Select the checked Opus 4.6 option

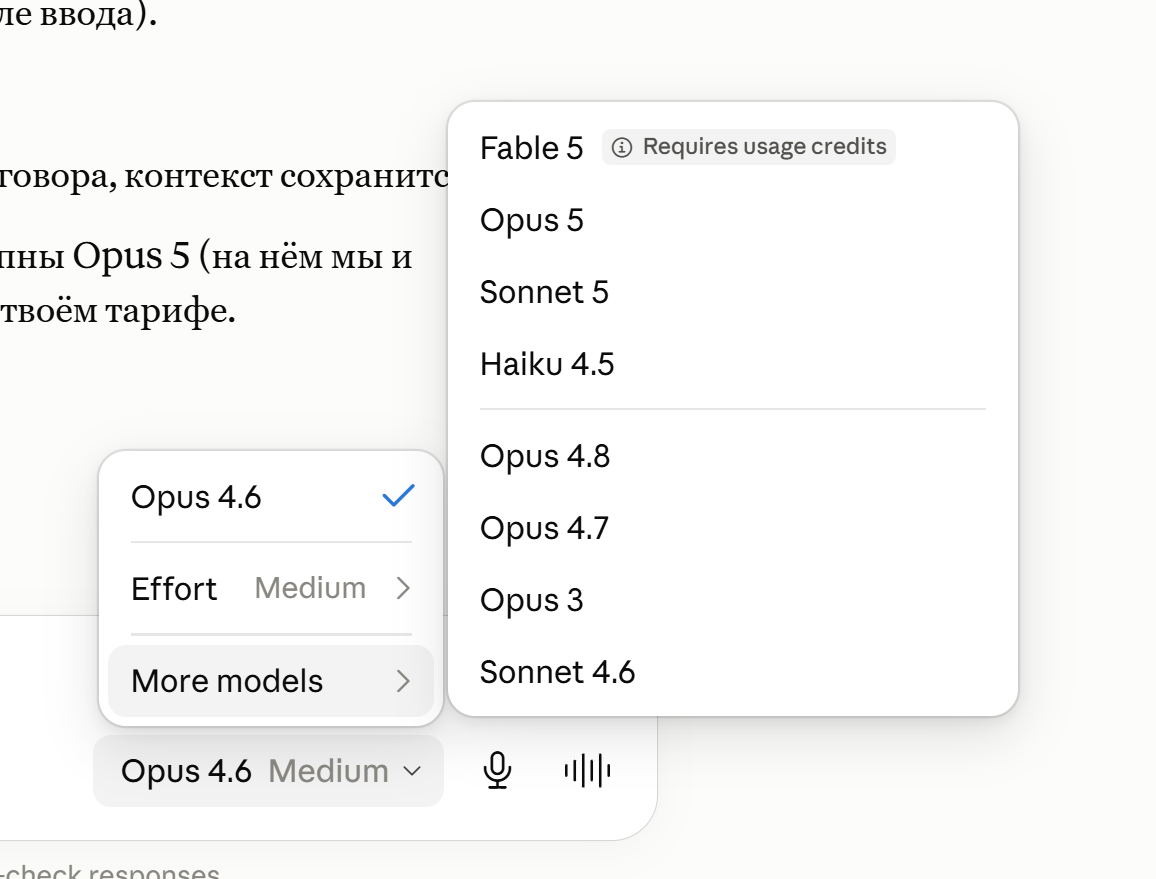click(271, 496)
